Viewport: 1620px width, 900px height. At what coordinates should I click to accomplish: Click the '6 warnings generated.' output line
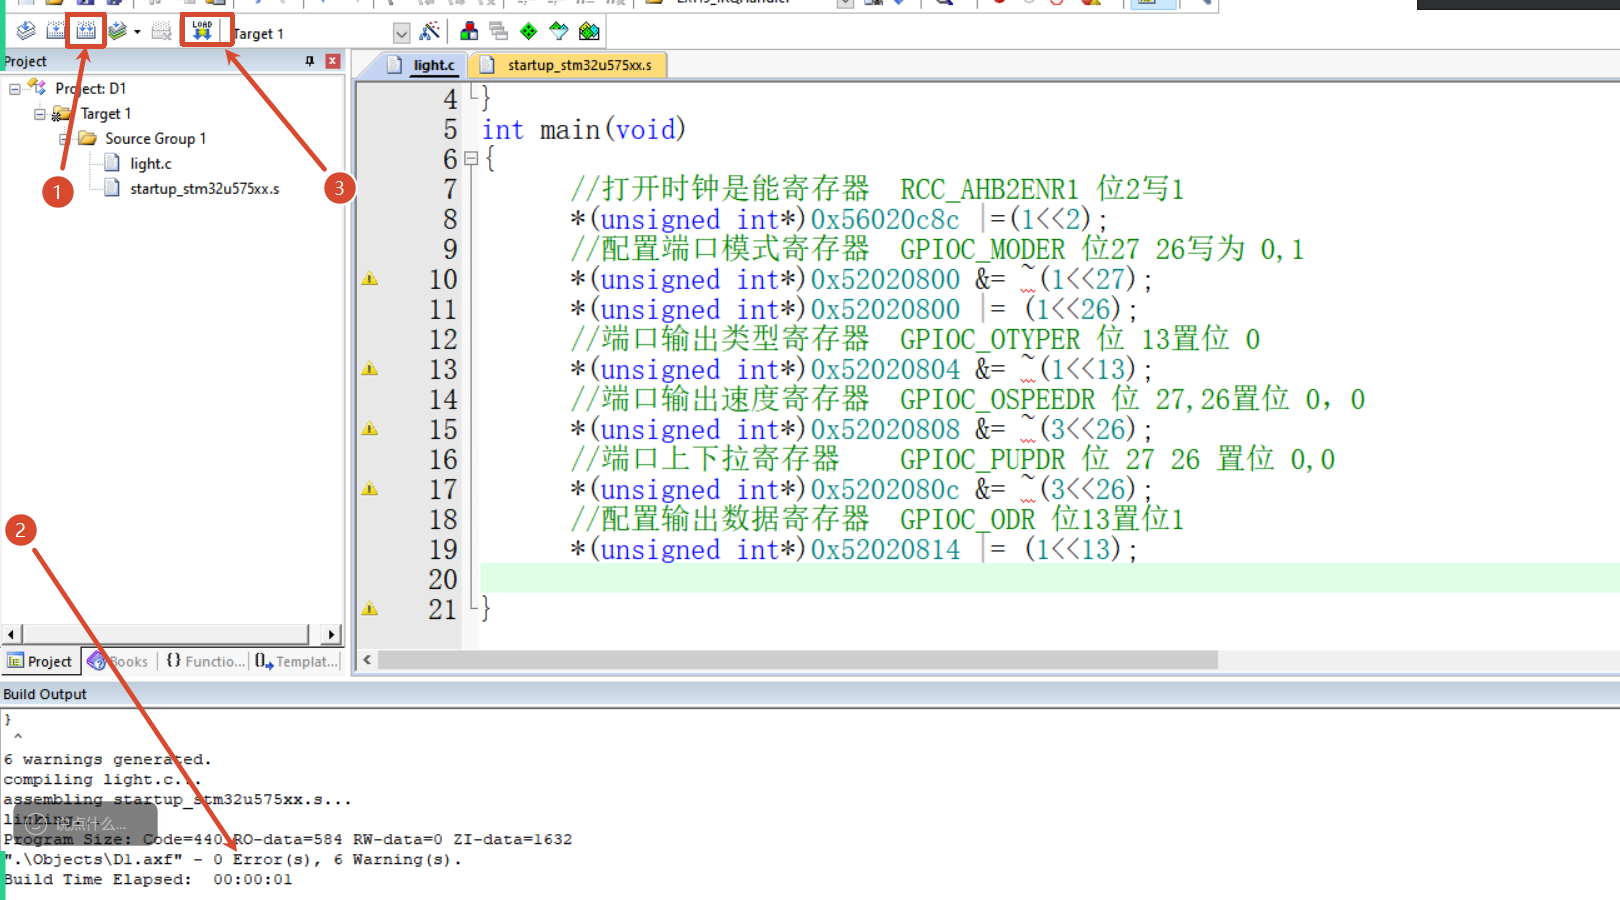[x=108, y=760]
